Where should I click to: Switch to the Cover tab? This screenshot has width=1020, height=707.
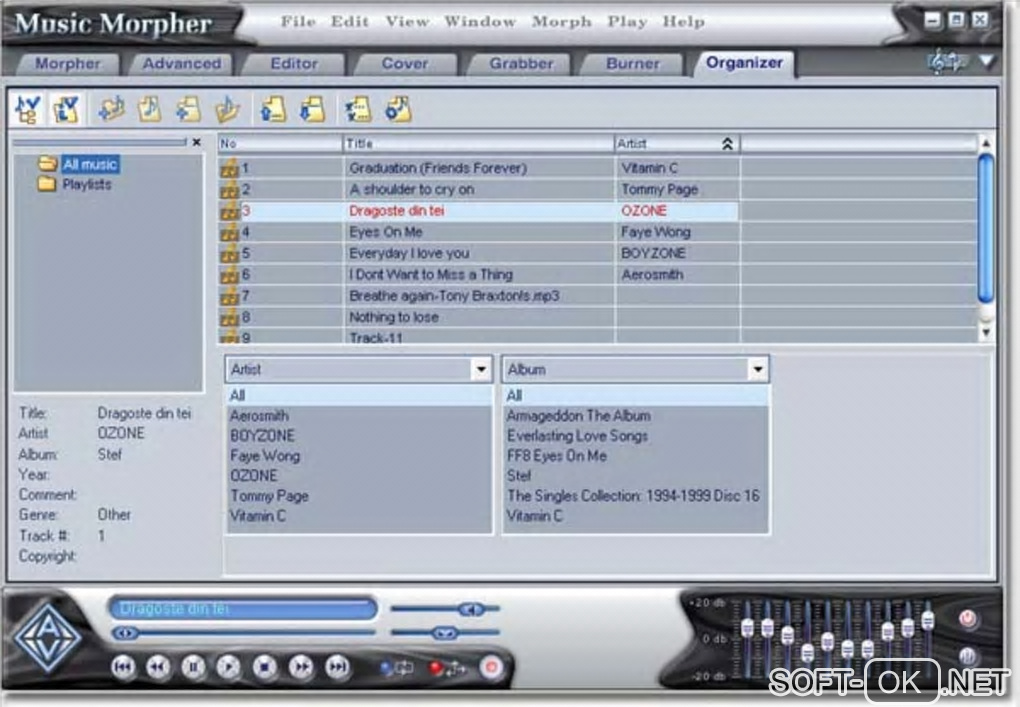(x=405, y=64)
